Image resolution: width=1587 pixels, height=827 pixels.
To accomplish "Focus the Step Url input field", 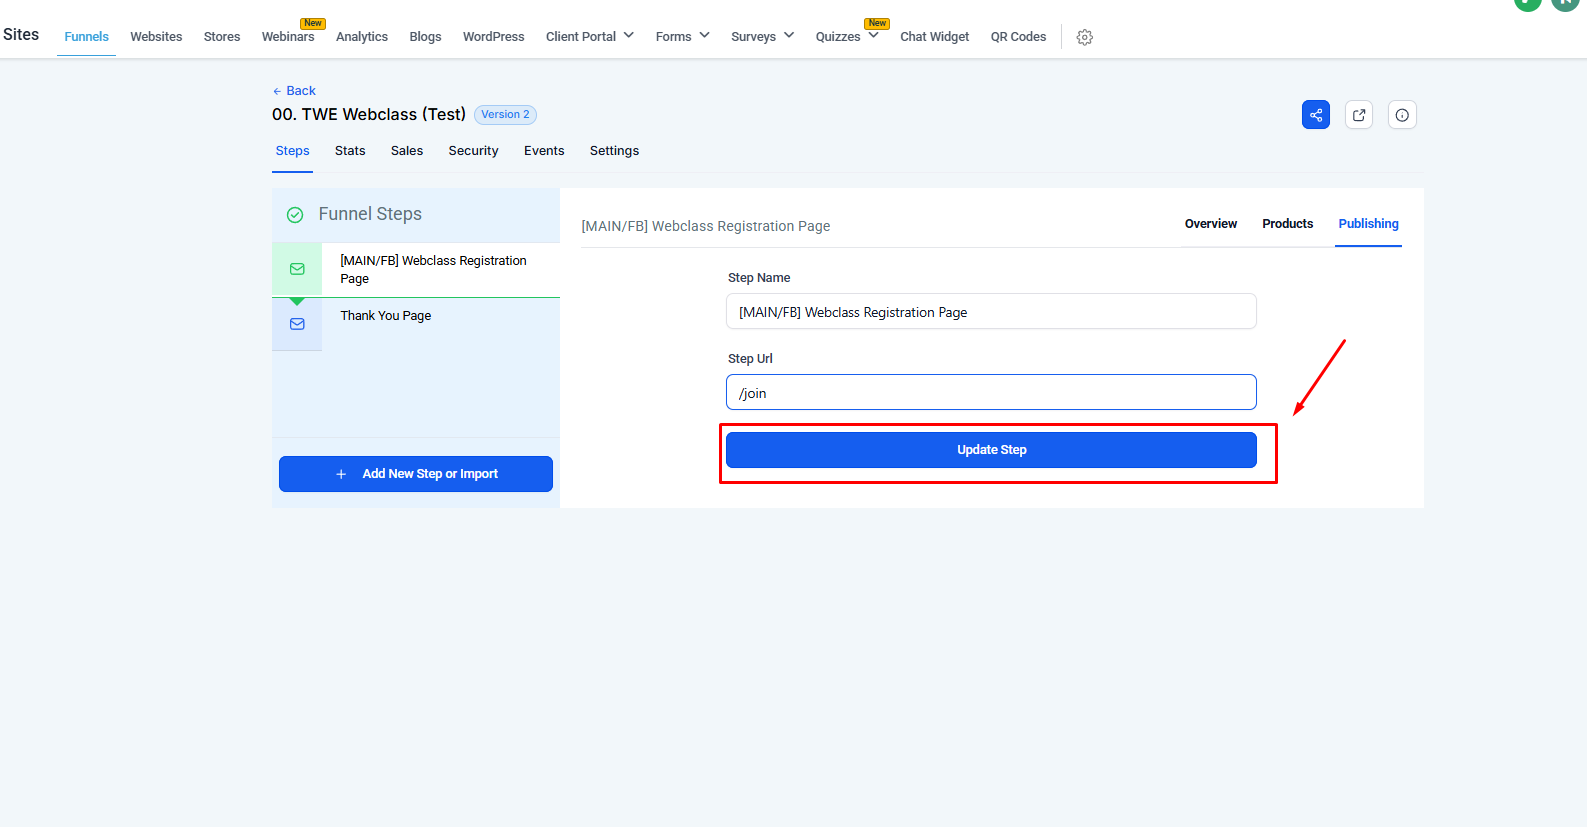I will pos(990,393).
